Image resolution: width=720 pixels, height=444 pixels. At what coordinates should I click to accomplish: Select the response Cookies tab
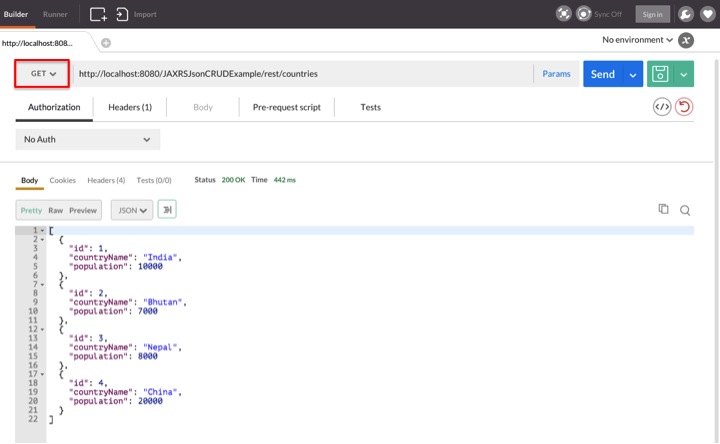[62, 180]
